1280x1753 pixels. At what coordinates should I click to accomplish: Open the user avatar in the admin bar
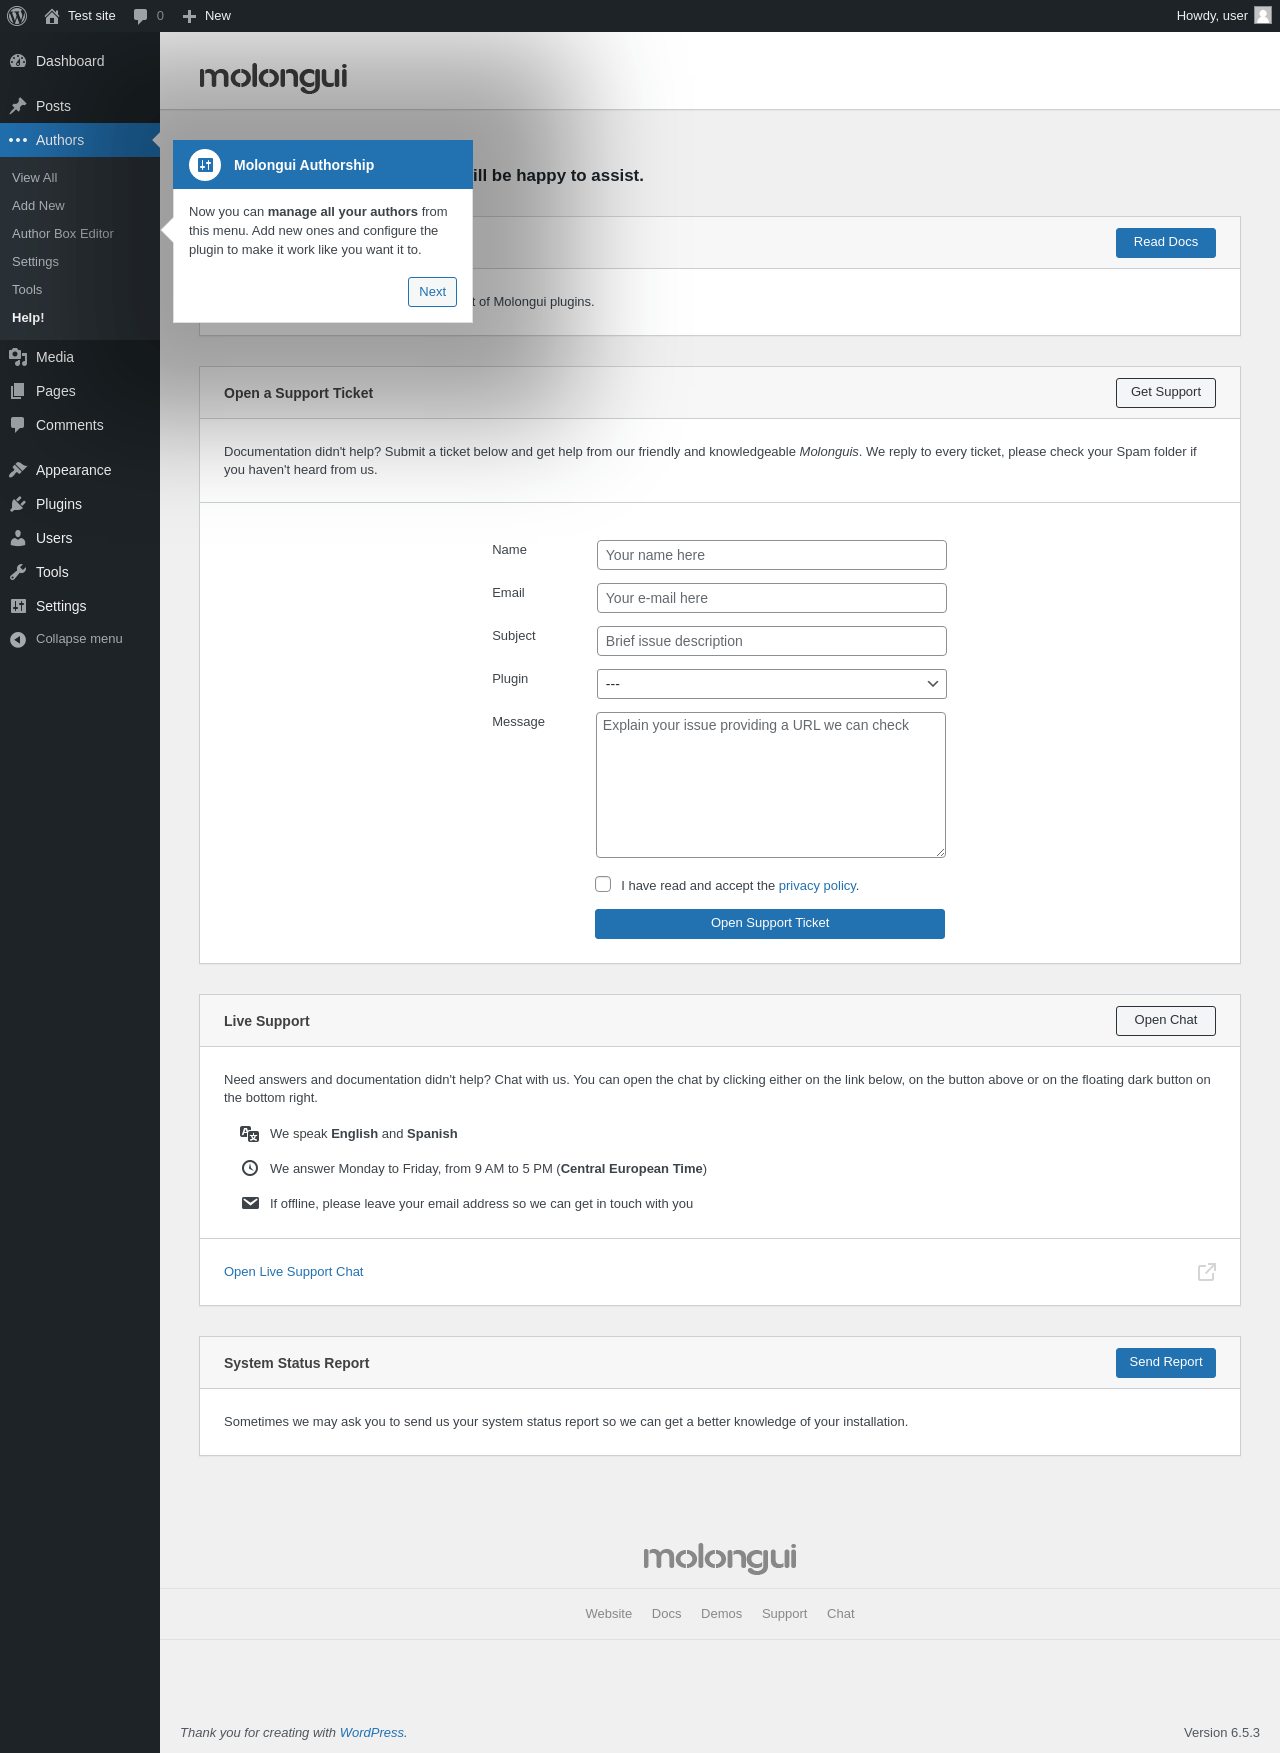coord(1263,15)
